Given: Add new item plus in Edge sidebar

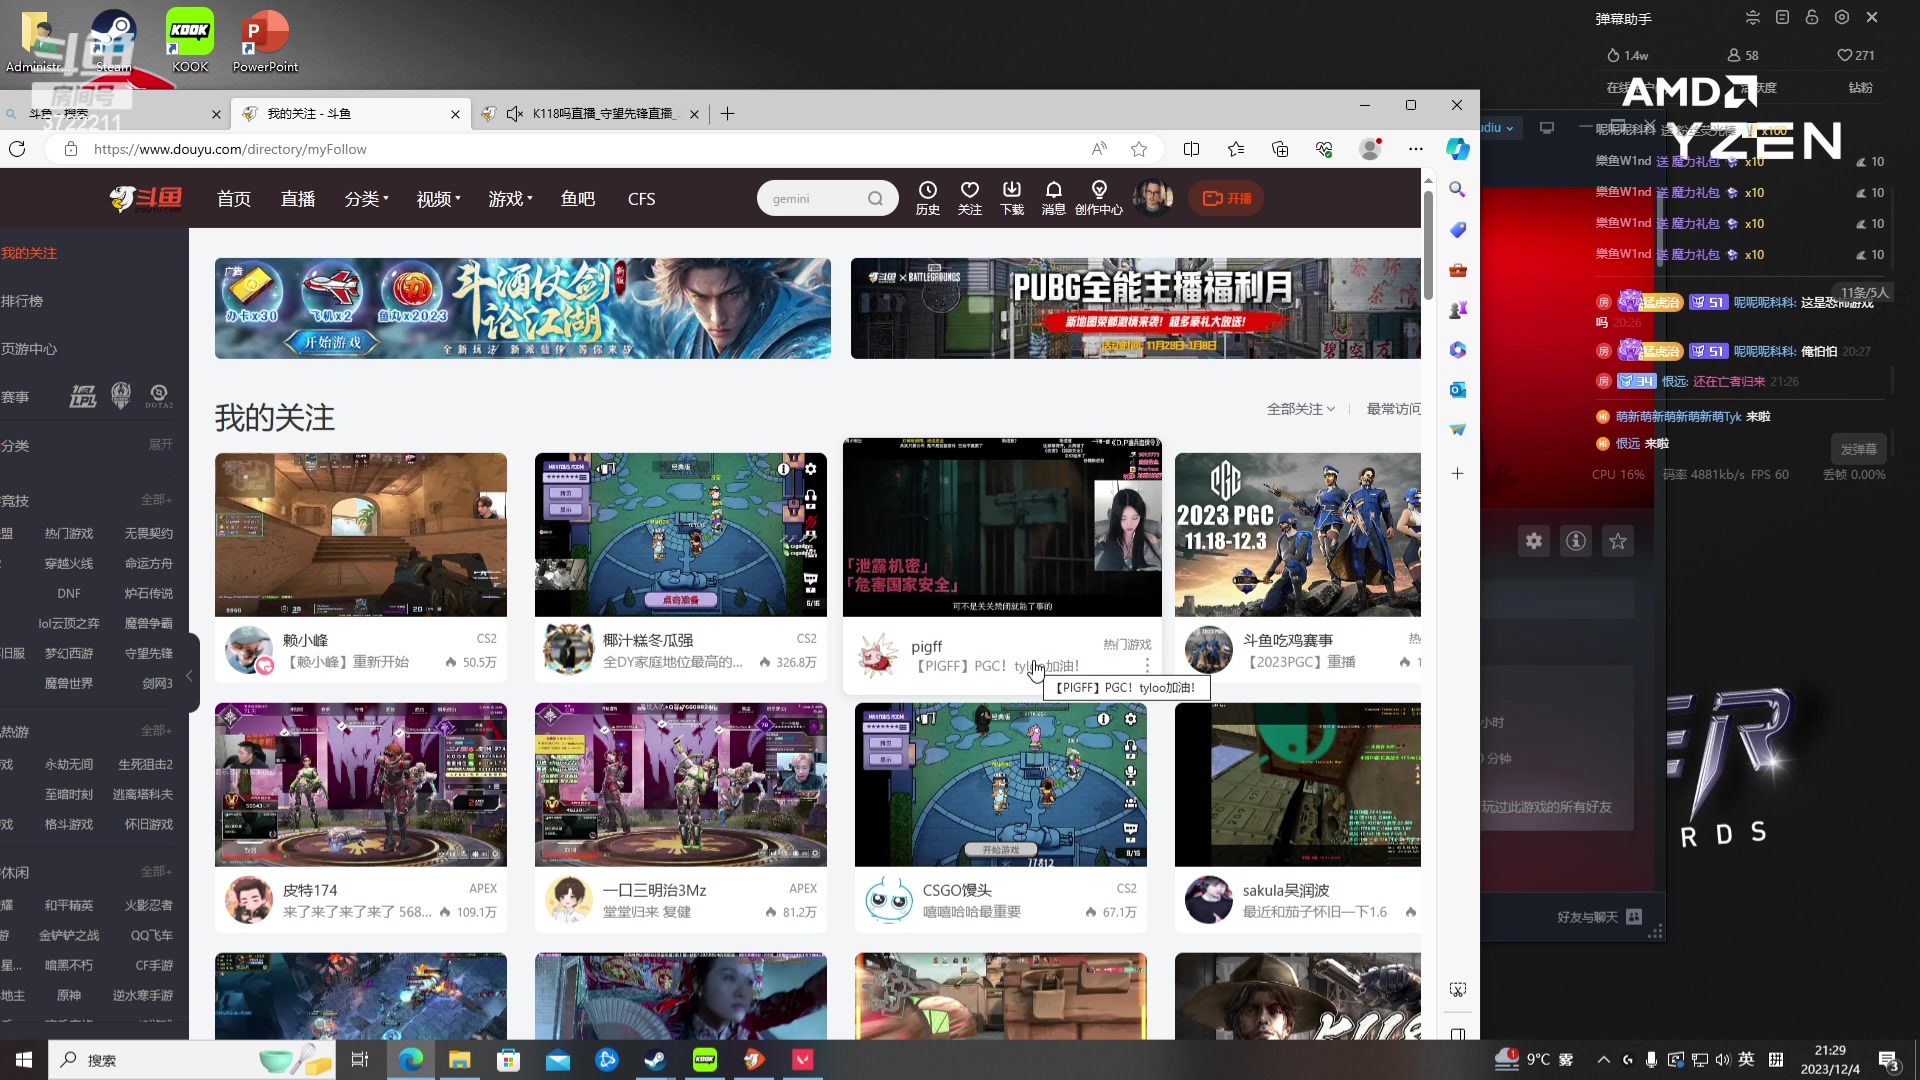Looking at the screenshot, I should click(x=1458, y=473).
